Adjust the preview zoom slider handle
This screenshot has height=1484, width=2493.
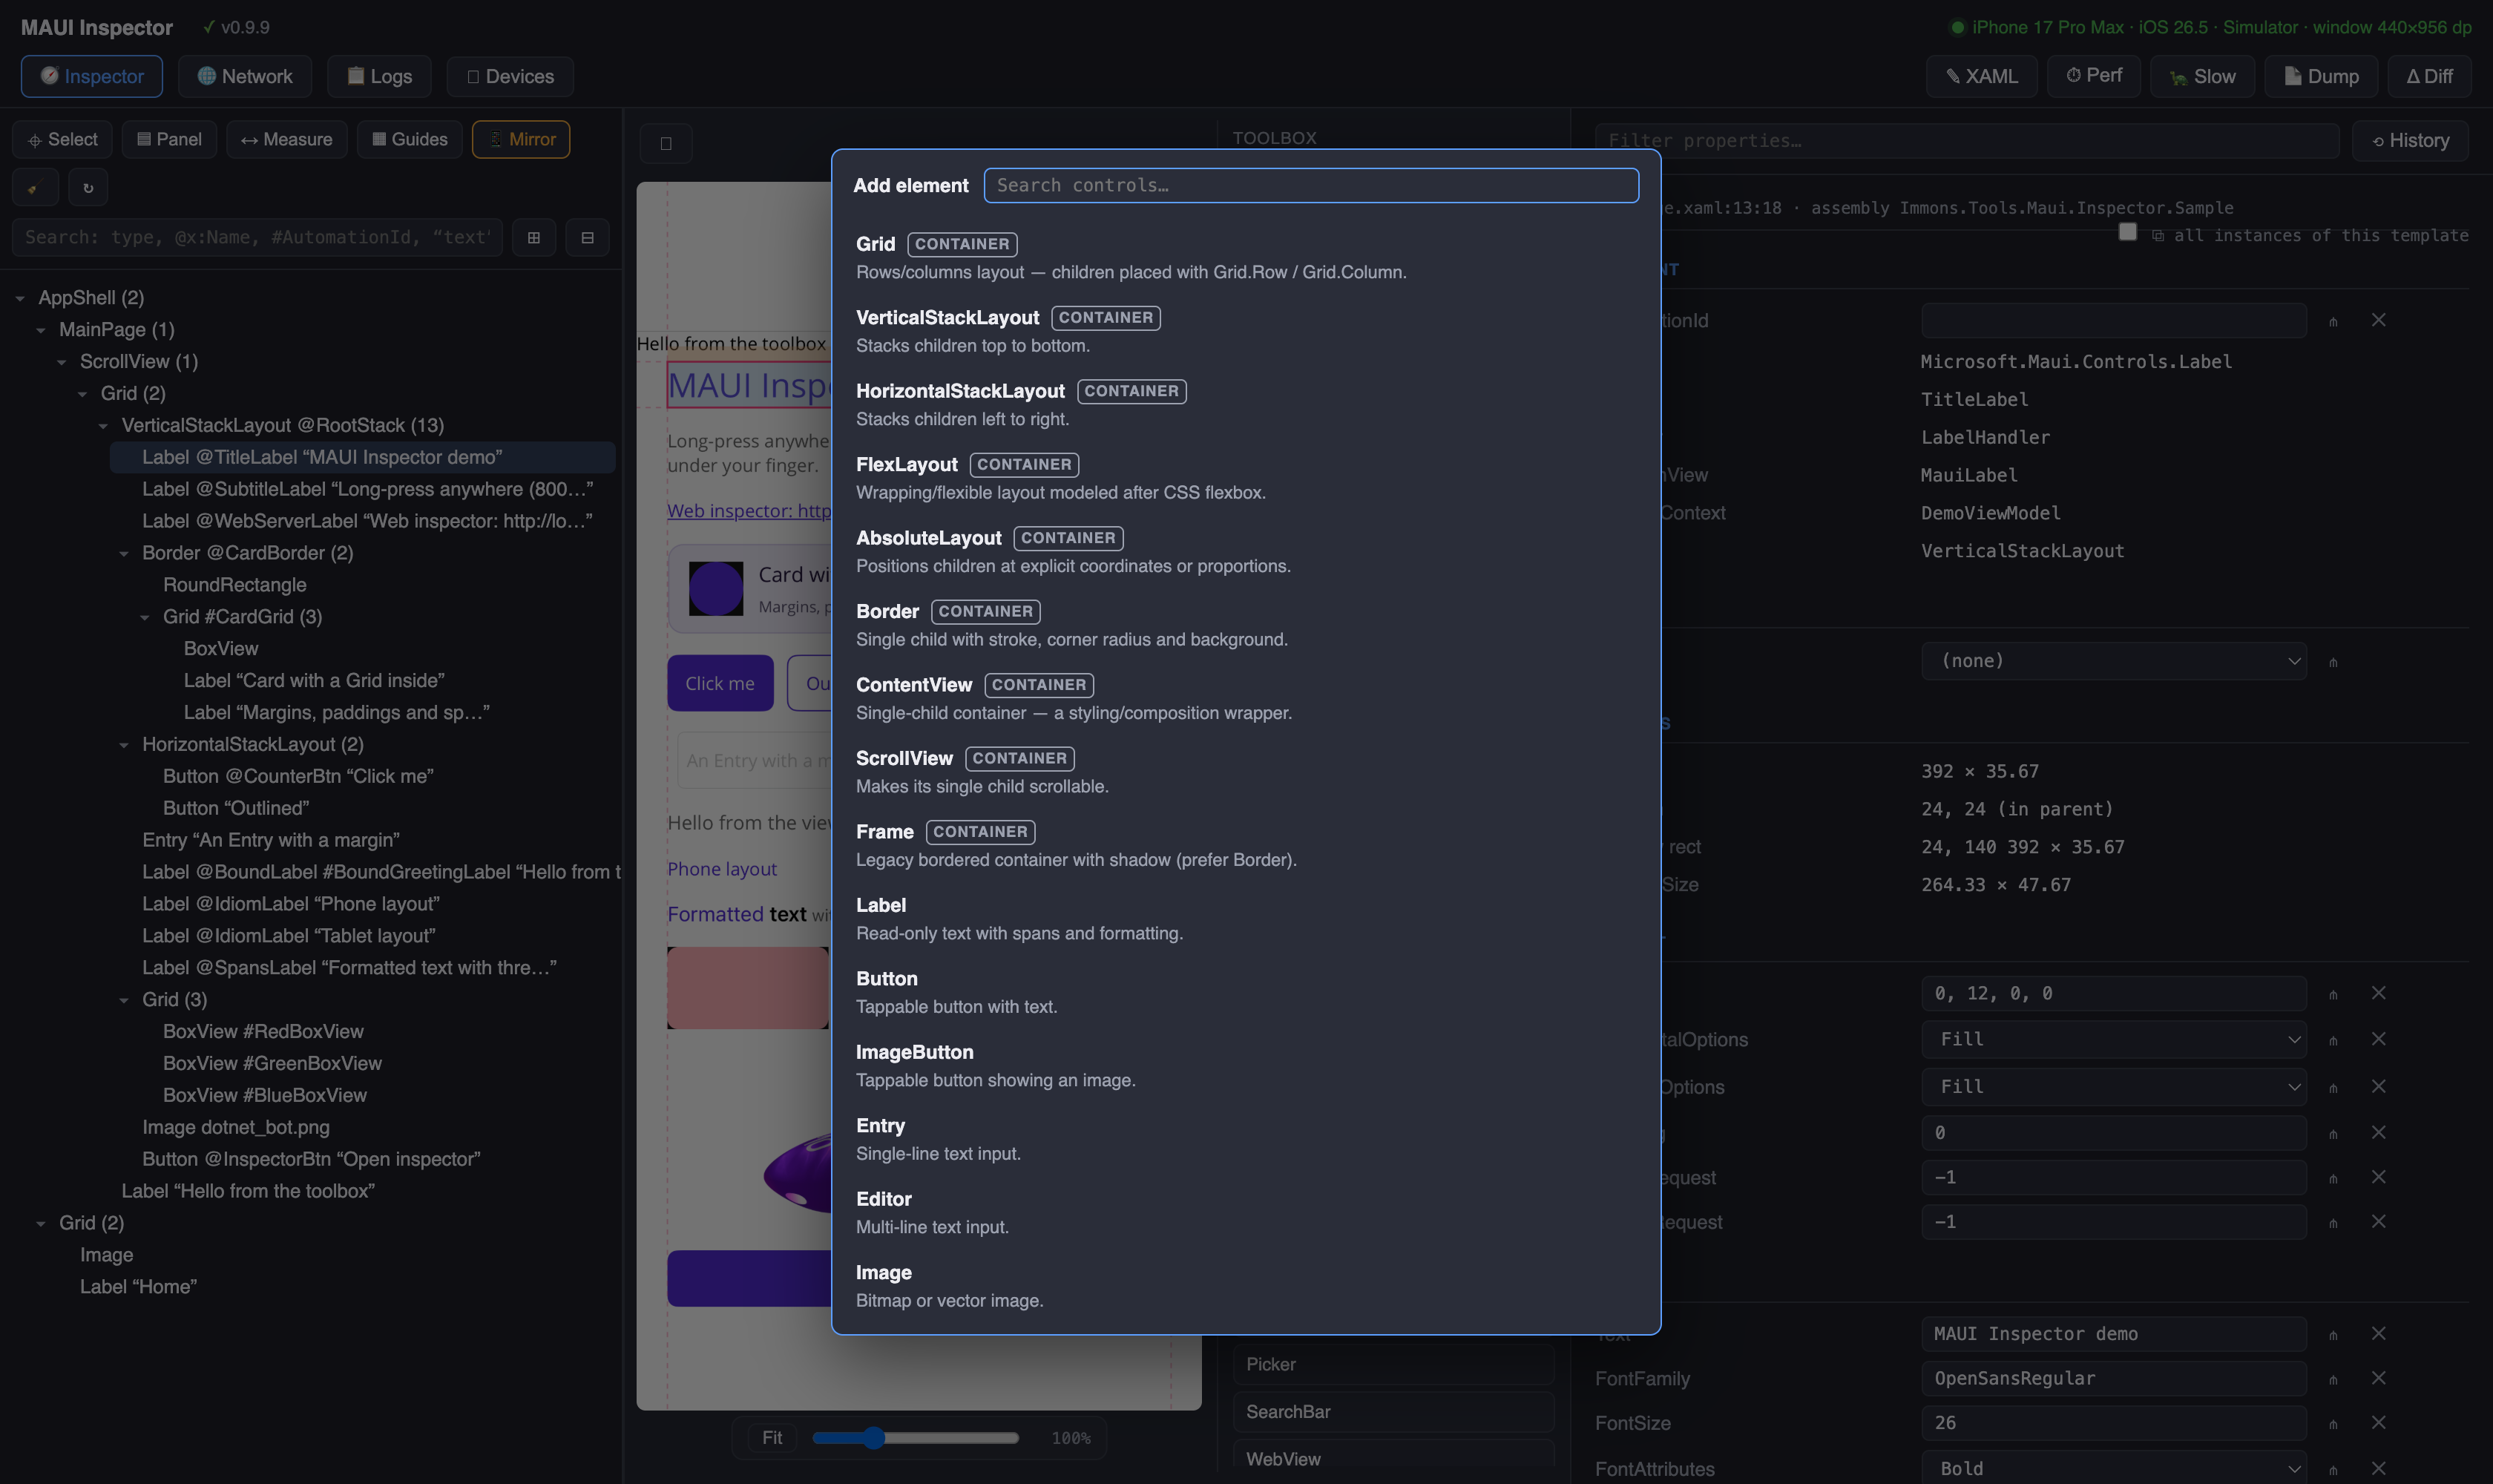(874, 1438)
